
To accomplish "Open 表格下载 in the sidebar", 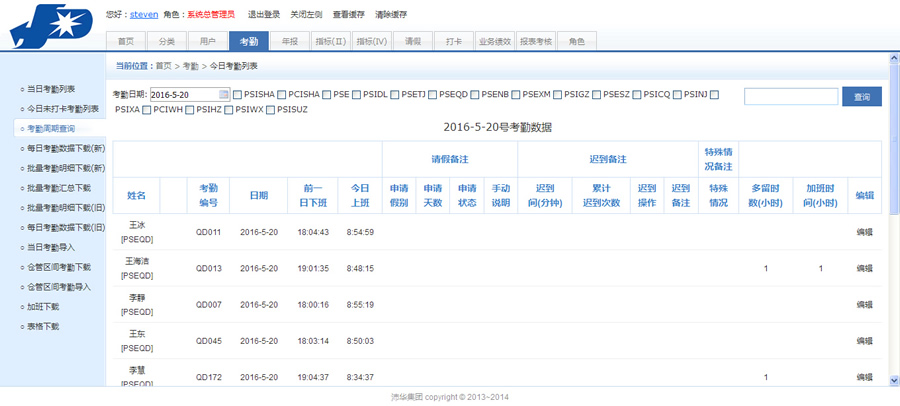I will (43, 326).
